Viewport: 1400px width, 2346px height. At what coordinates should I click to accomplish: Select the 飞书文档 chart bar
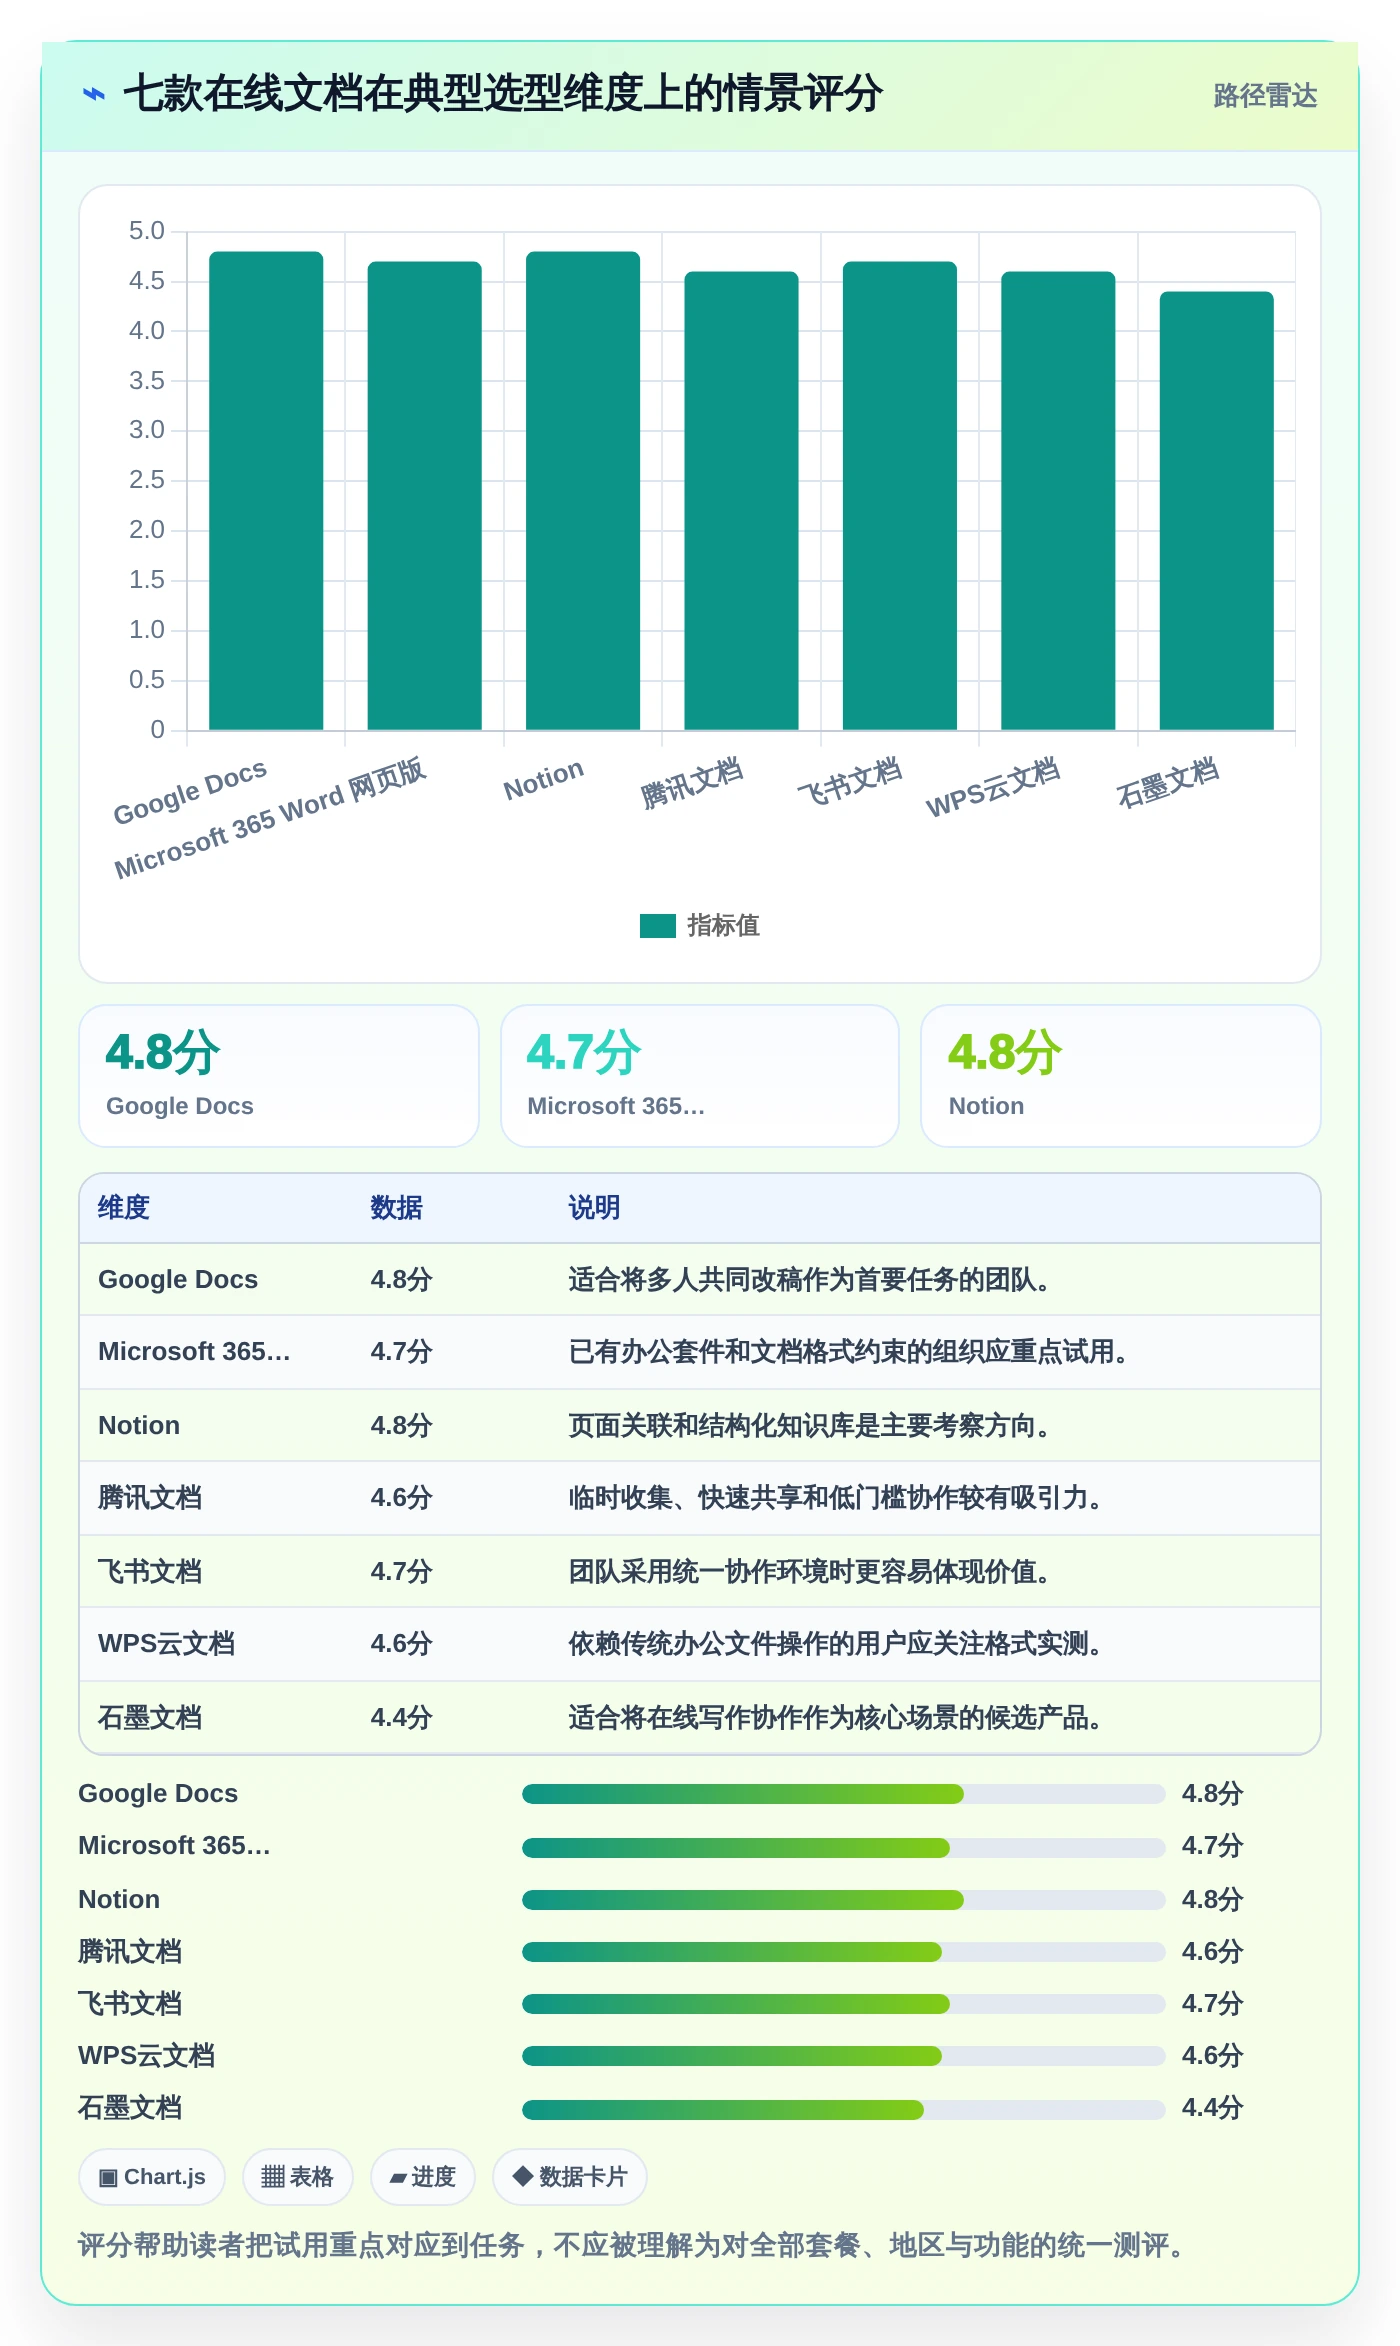coord(900,495)
